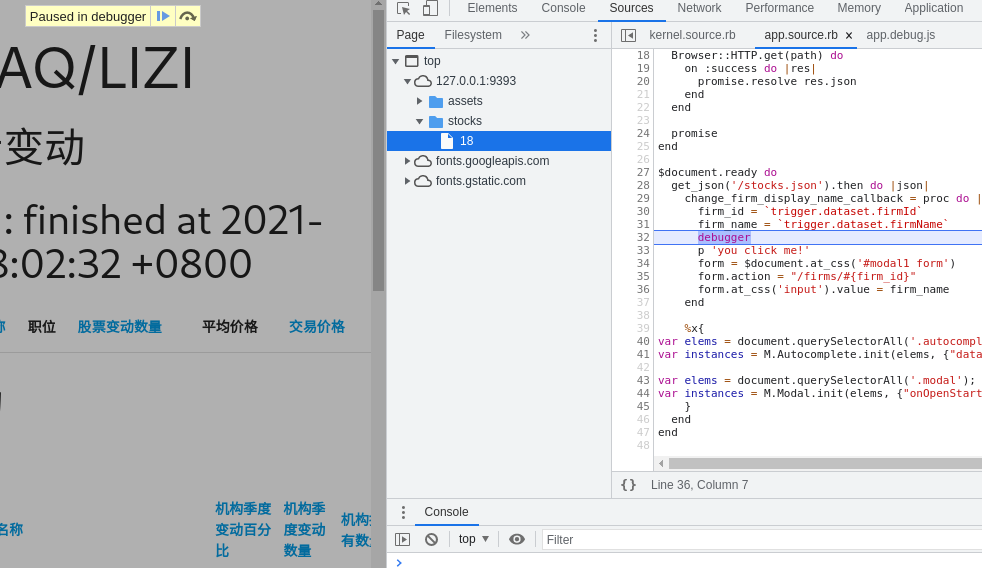Viewport: 982px width, 568px height.
Task: Show more navigator tabs chevron
Action: click(525, 35)
